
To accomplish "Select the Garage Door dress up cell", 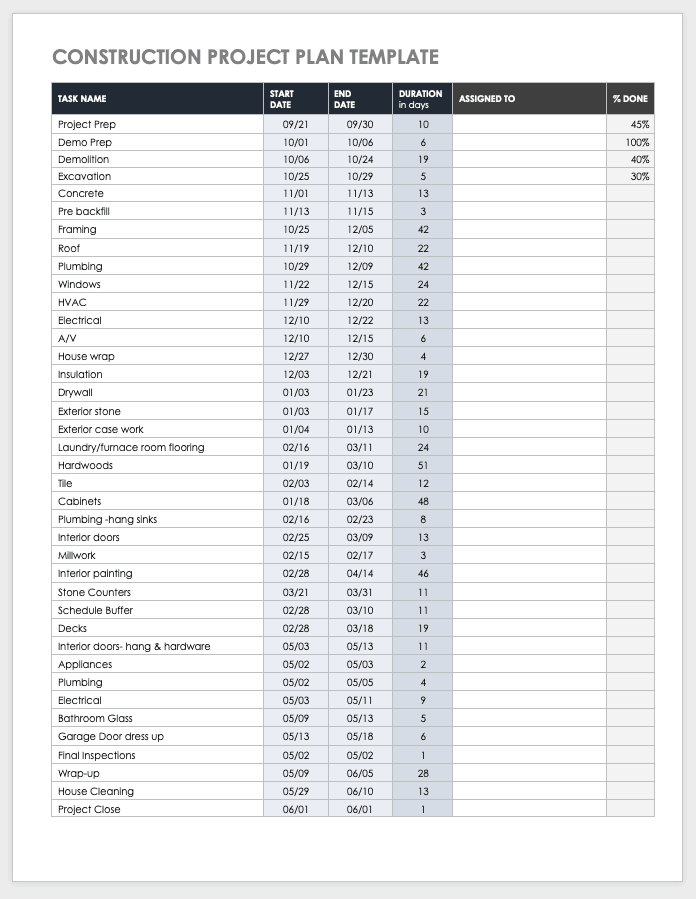I will 111,736.
